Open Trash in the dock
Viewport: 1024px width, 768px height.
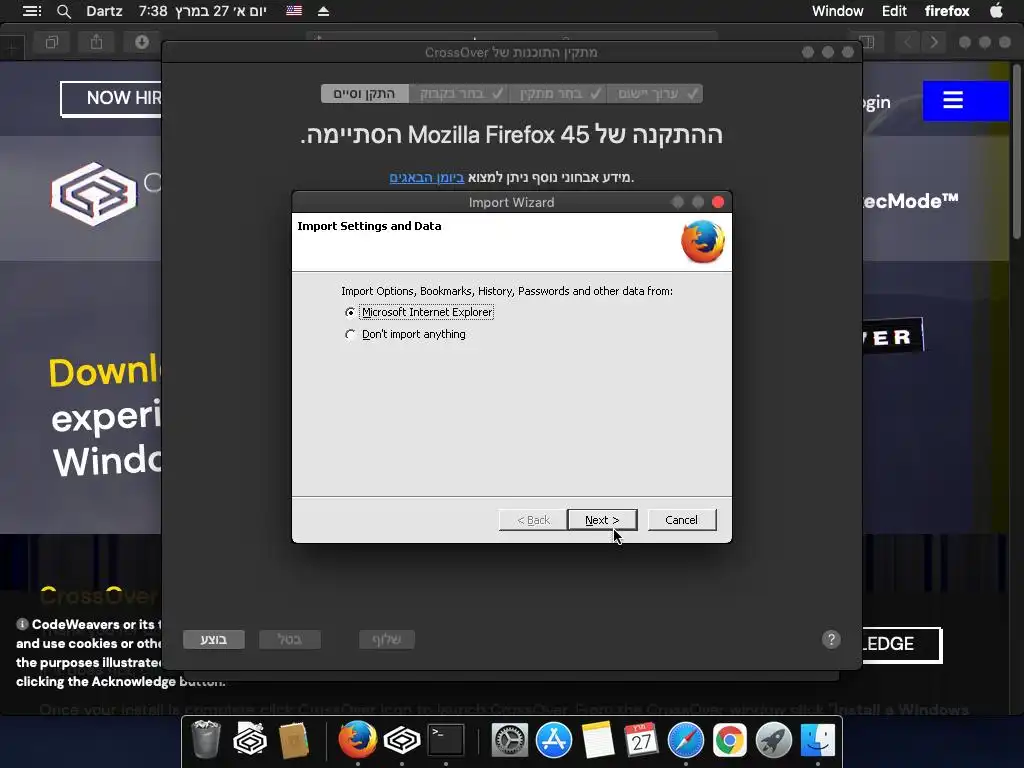tap(206, 739)
